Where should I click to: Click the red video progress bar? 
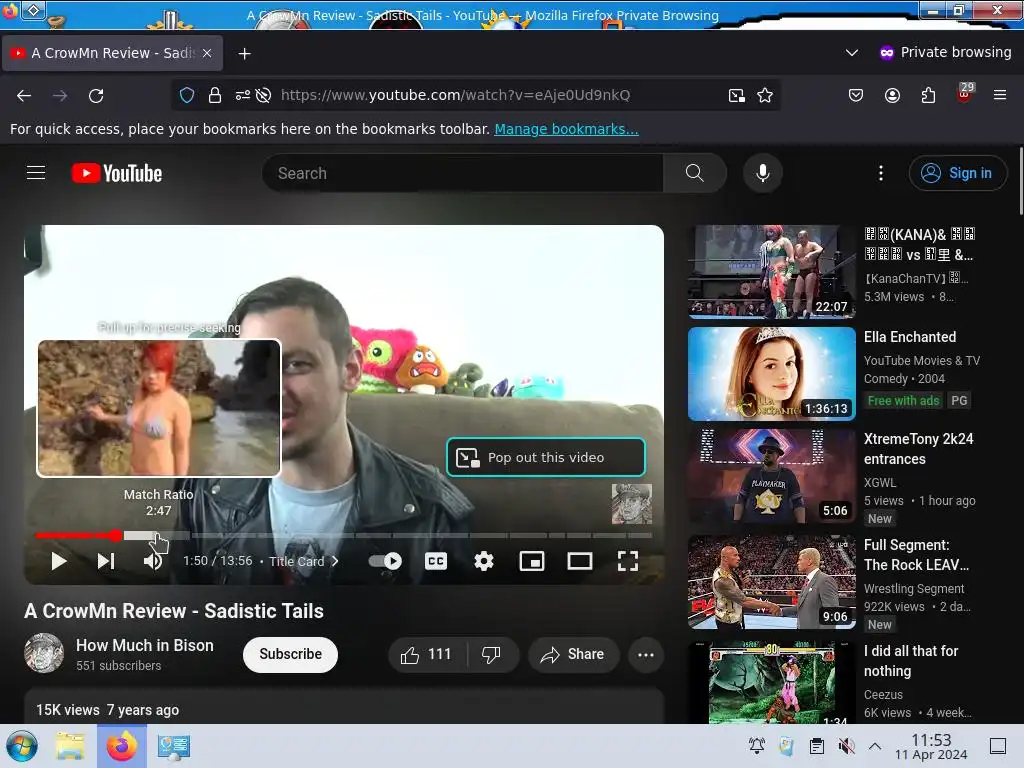(76, 536)
